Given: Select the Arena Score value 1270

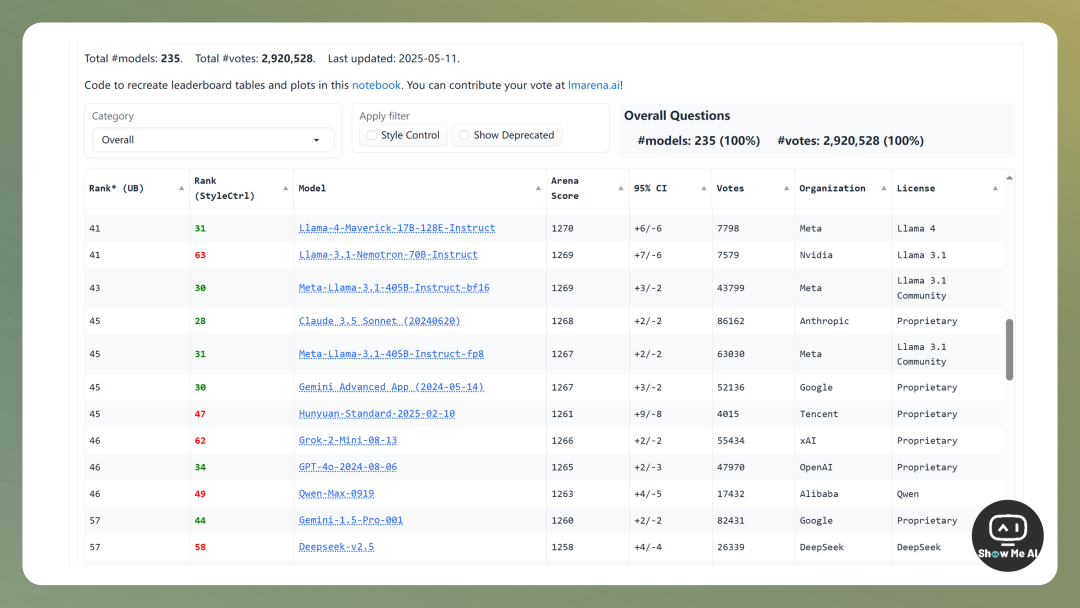Looking at the screenshot, I should pyautogui.click(x=562, y=228).
